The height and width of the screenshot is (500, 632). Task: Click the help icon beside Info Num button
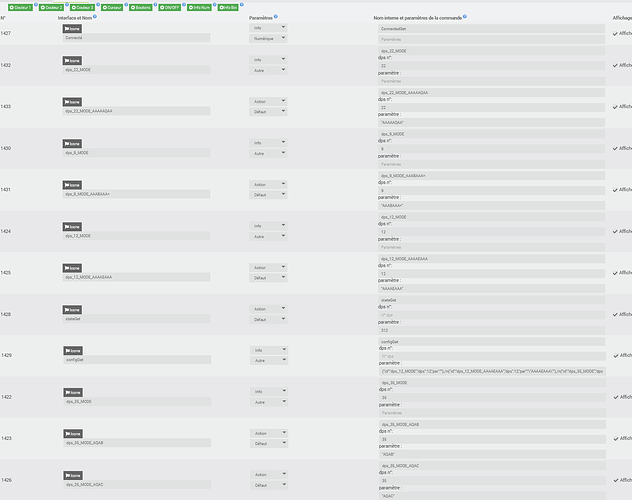pos(214,4)
